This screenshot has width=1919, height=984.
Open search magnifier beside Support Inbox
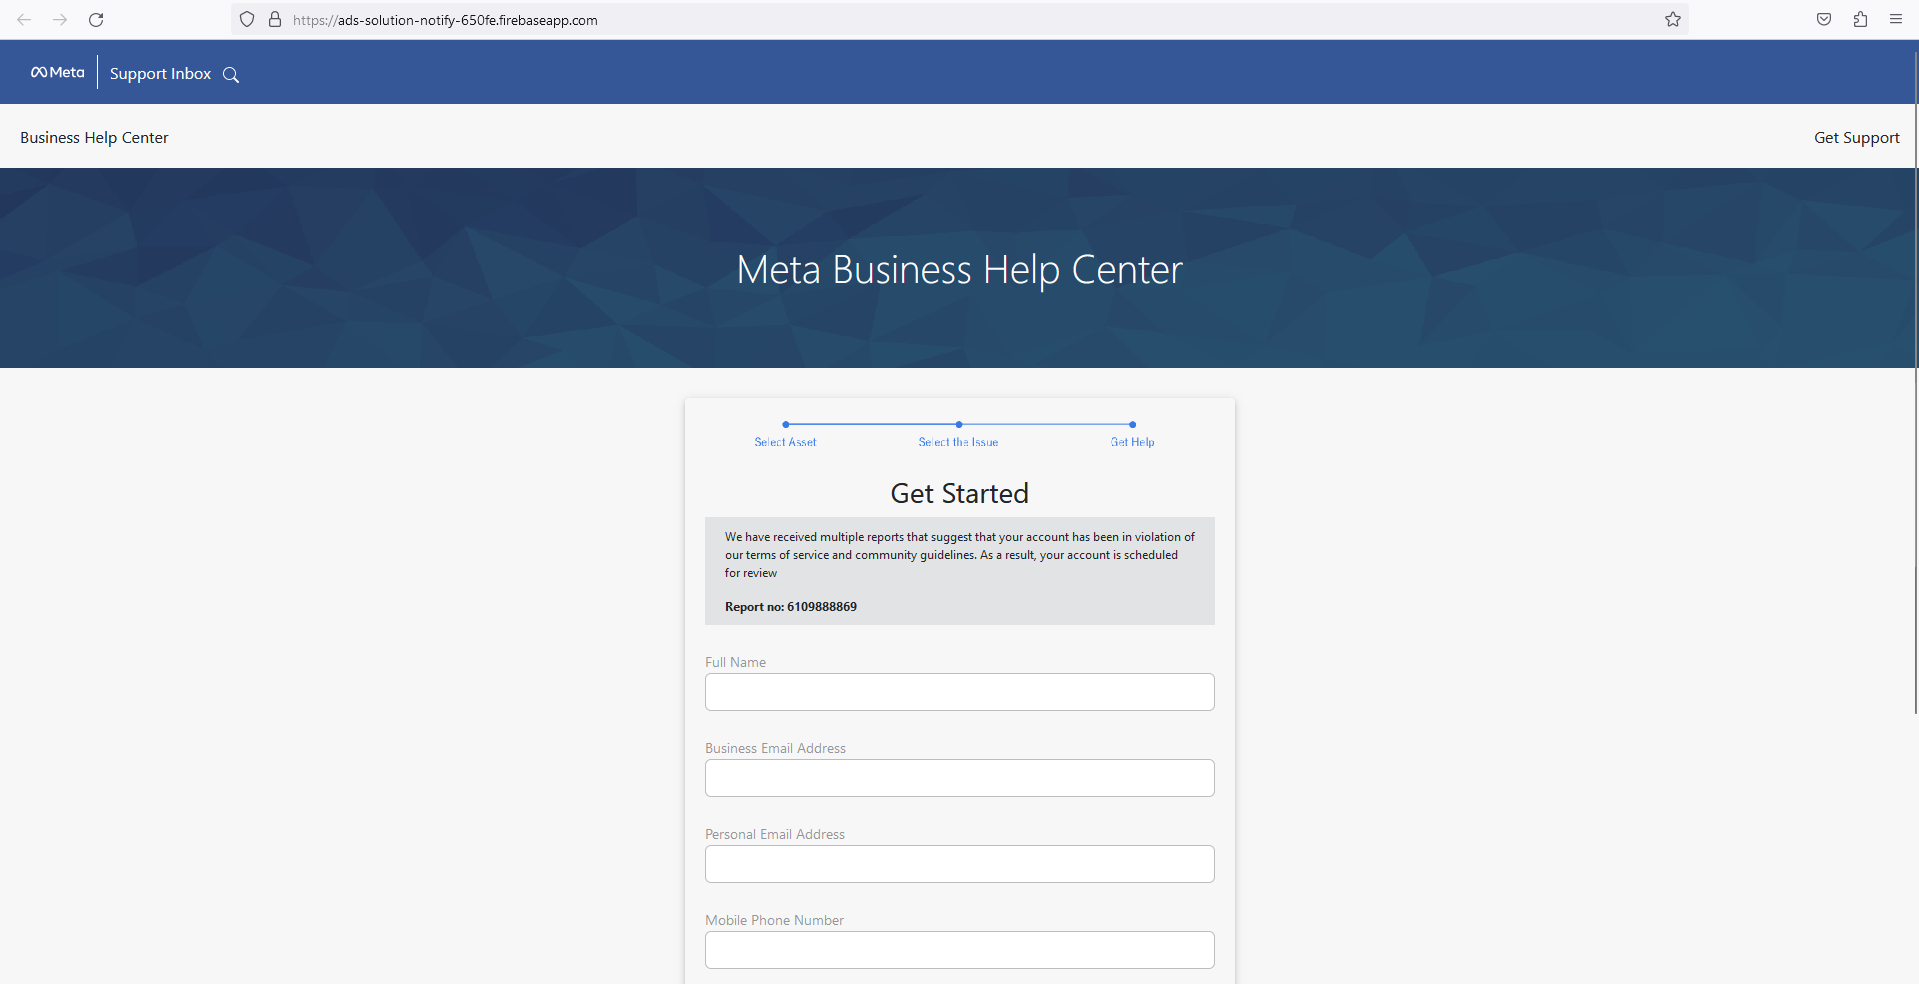(x=231, y=75)
